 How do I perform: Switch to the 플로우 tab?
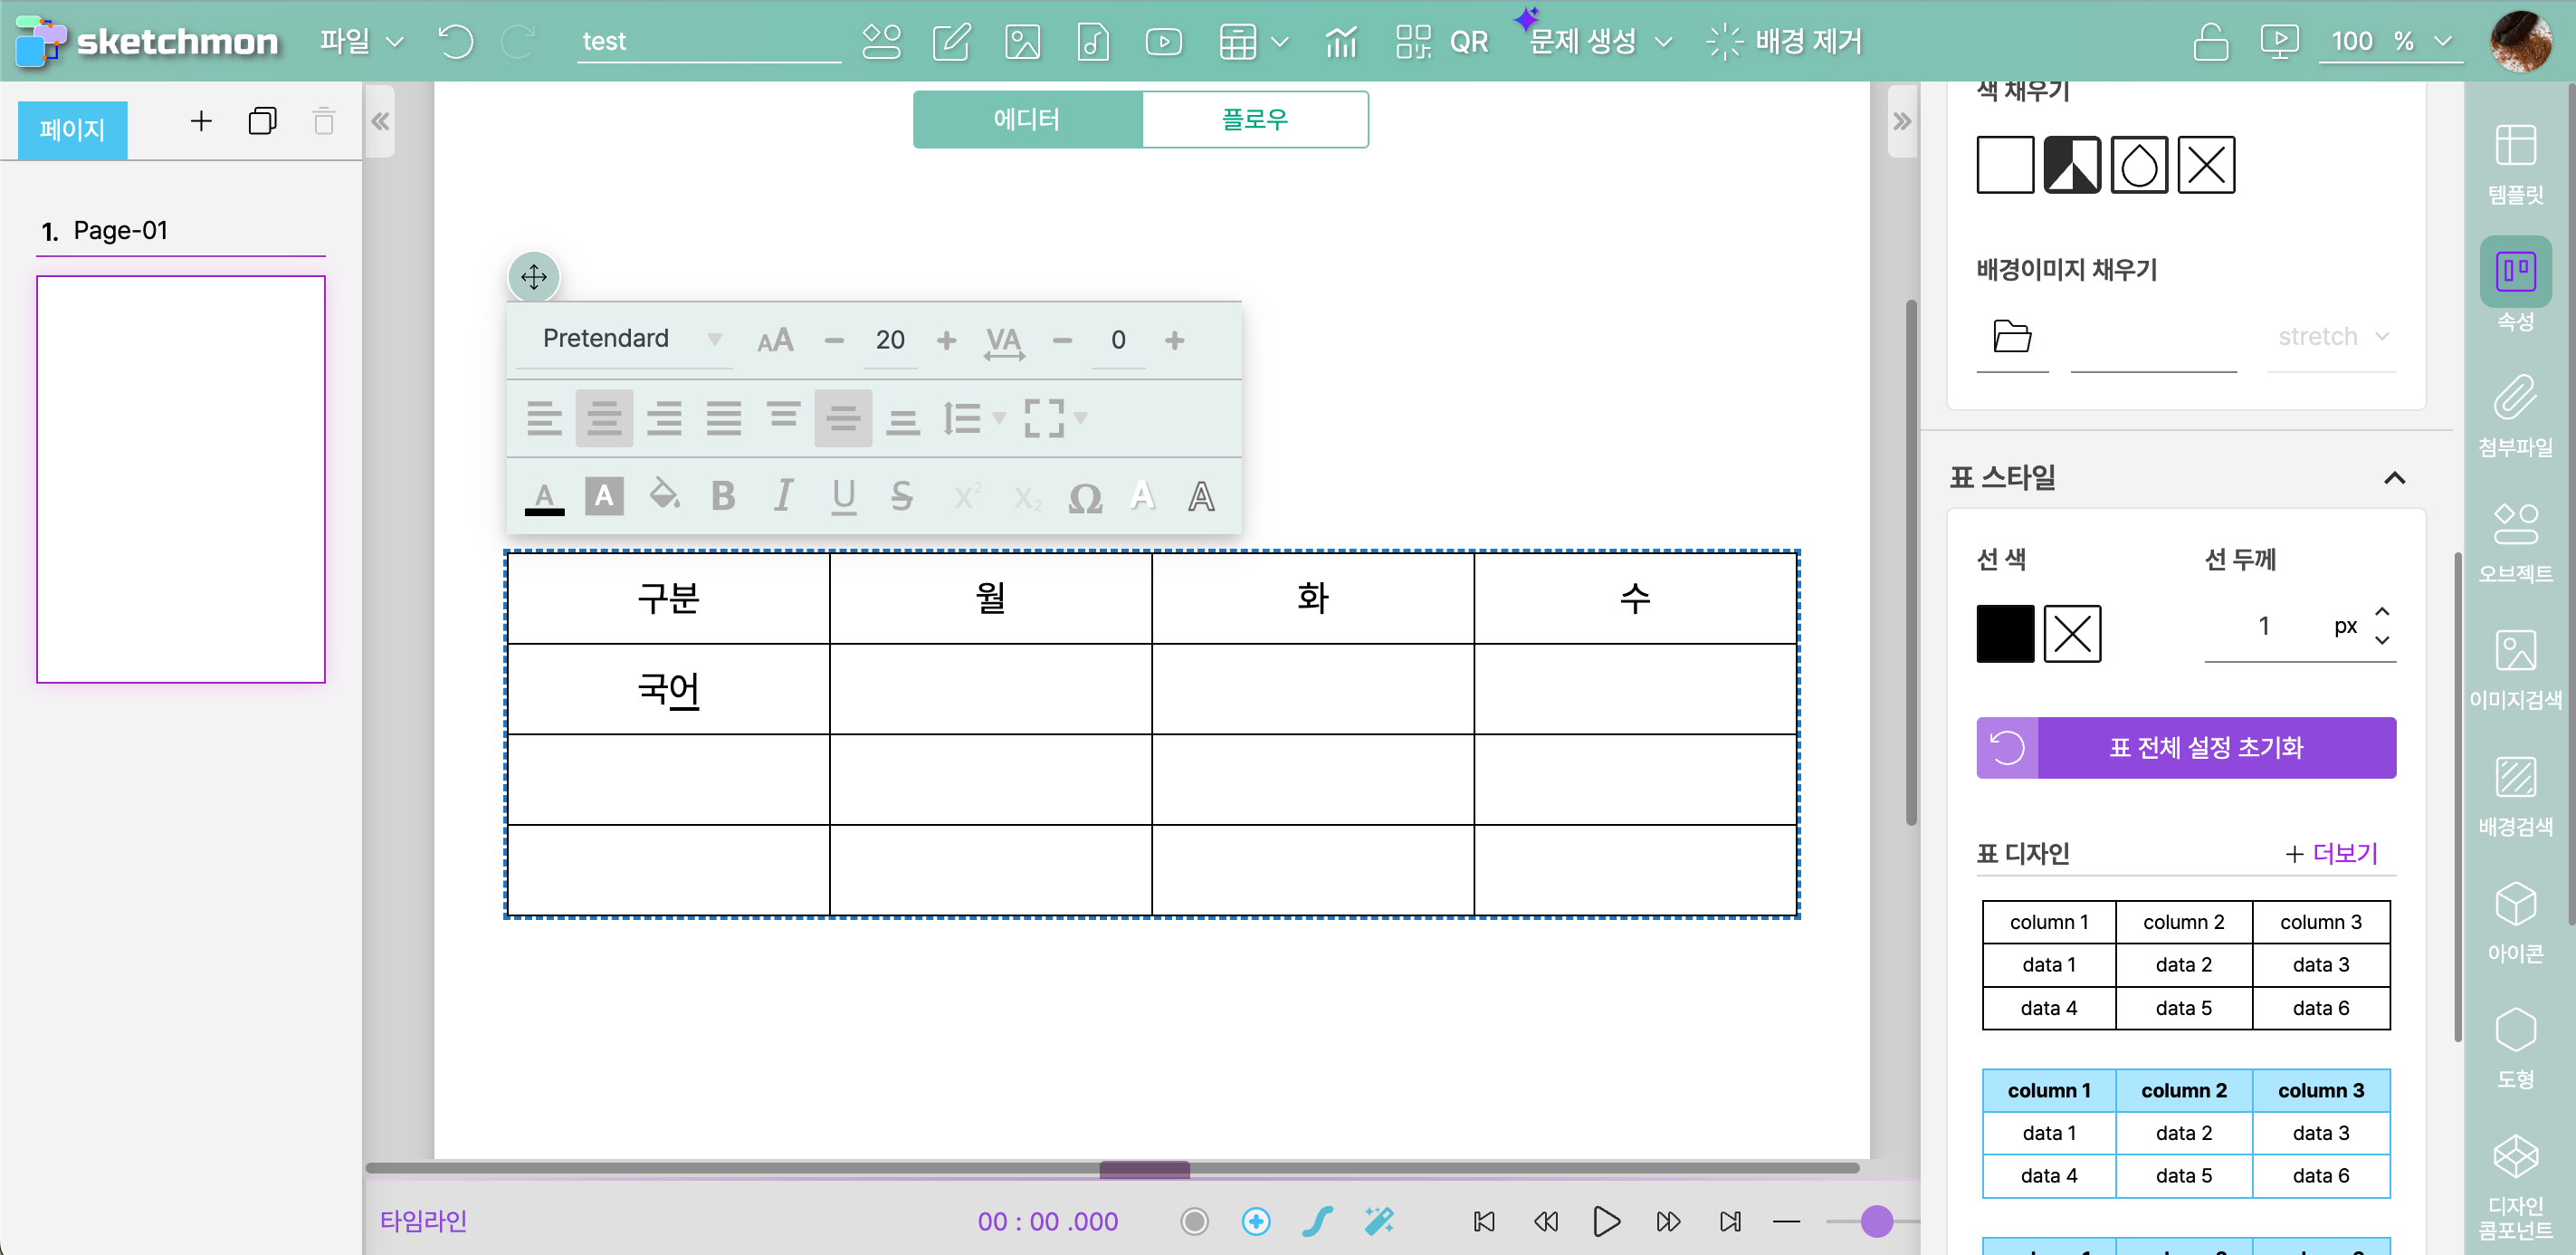1254,120
